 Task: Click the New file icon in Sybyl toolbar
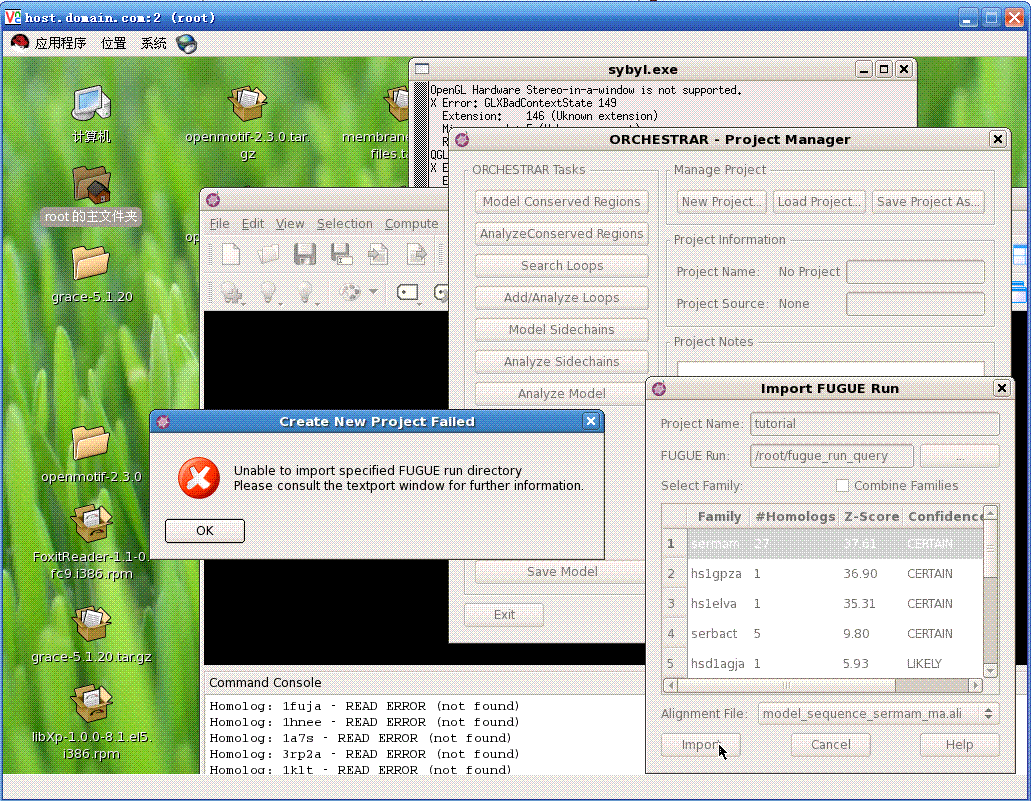[231, 255]
